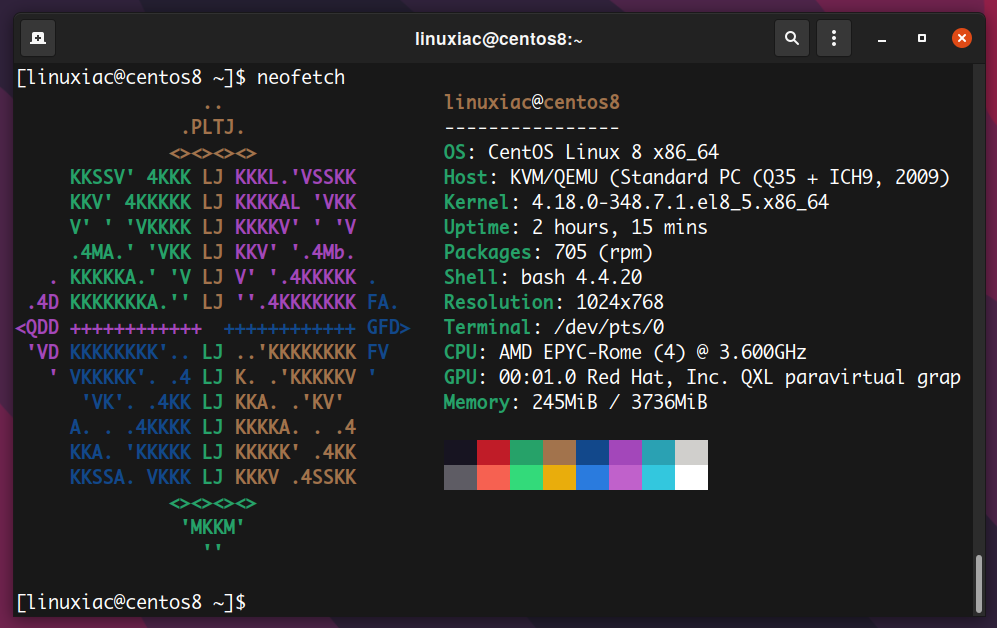
Task: Click the dark green color block
Action: [526, 453]
